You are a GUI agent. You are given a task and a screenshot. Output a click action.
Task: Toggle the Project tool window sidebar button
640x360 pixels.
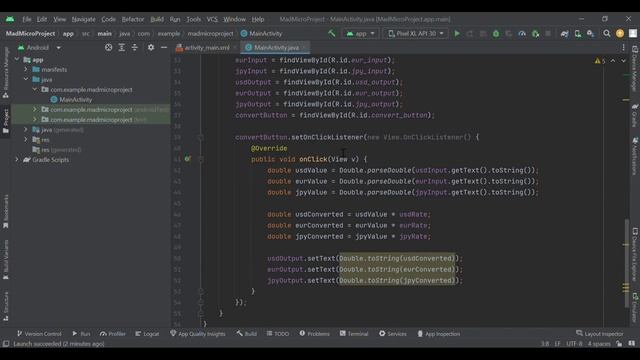click(6, 121)
